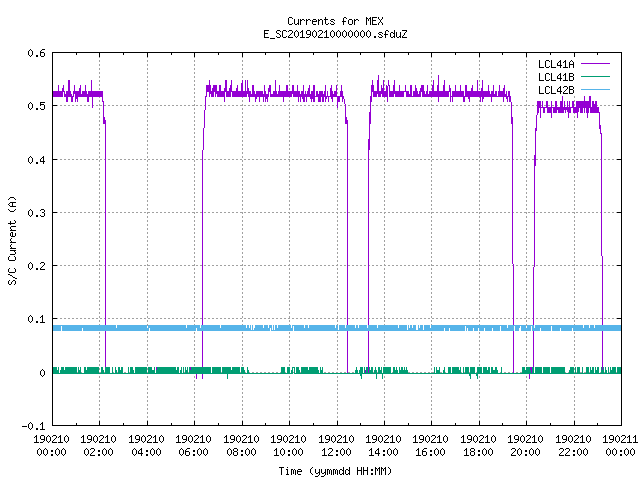Click the 'Currents for MEX' chart title

coord(335,21)
